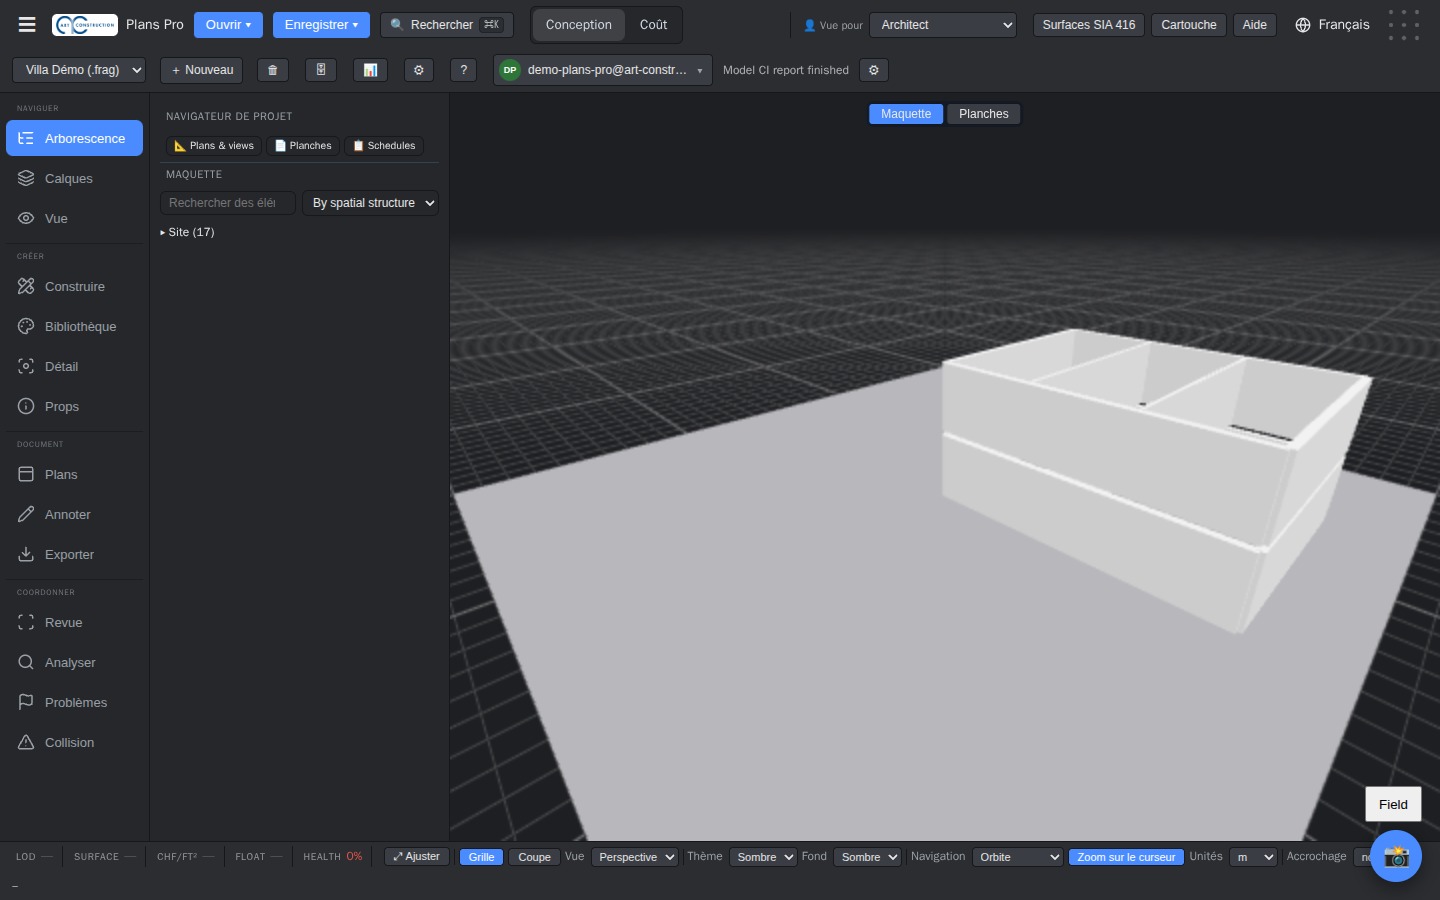Image resolution: width=1440 pixels, height=900 pixels.
Task: Switch to Coût mode
Action: pyautogui.click(x=653, y=25)
